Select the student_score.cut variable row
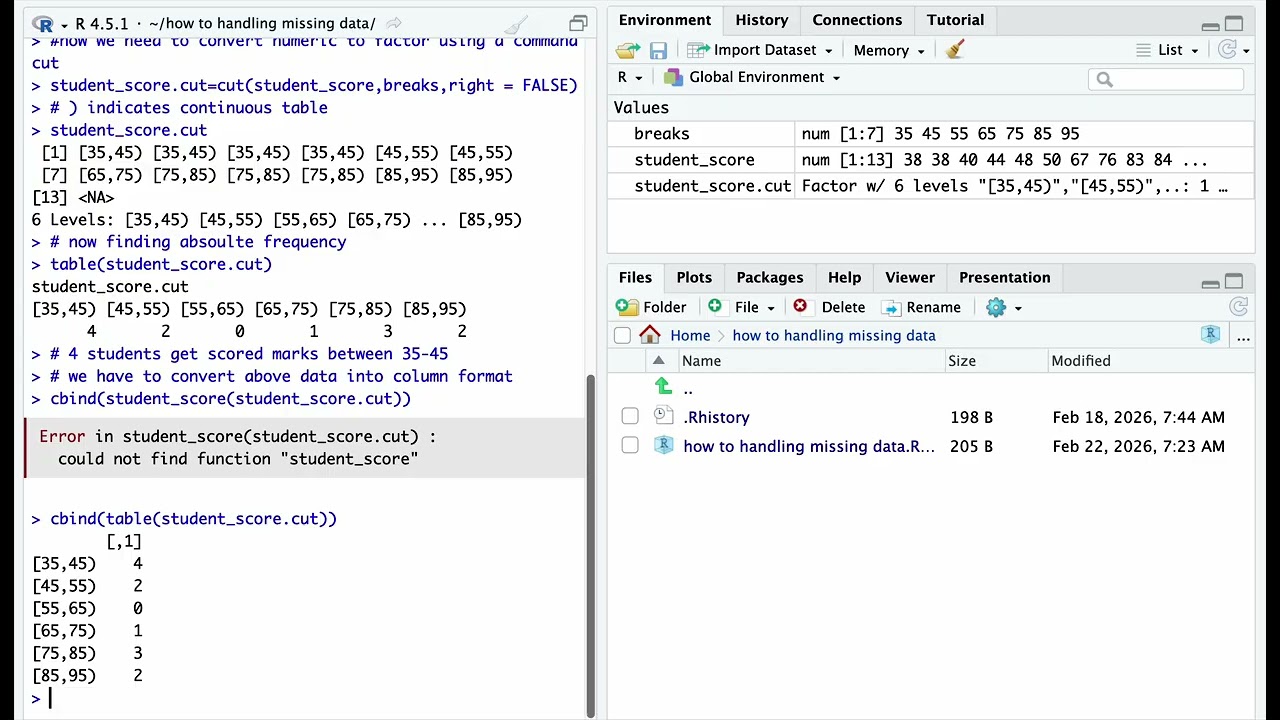The height and width of the screenshot is (720, 1280). click(x=930, y=186)
